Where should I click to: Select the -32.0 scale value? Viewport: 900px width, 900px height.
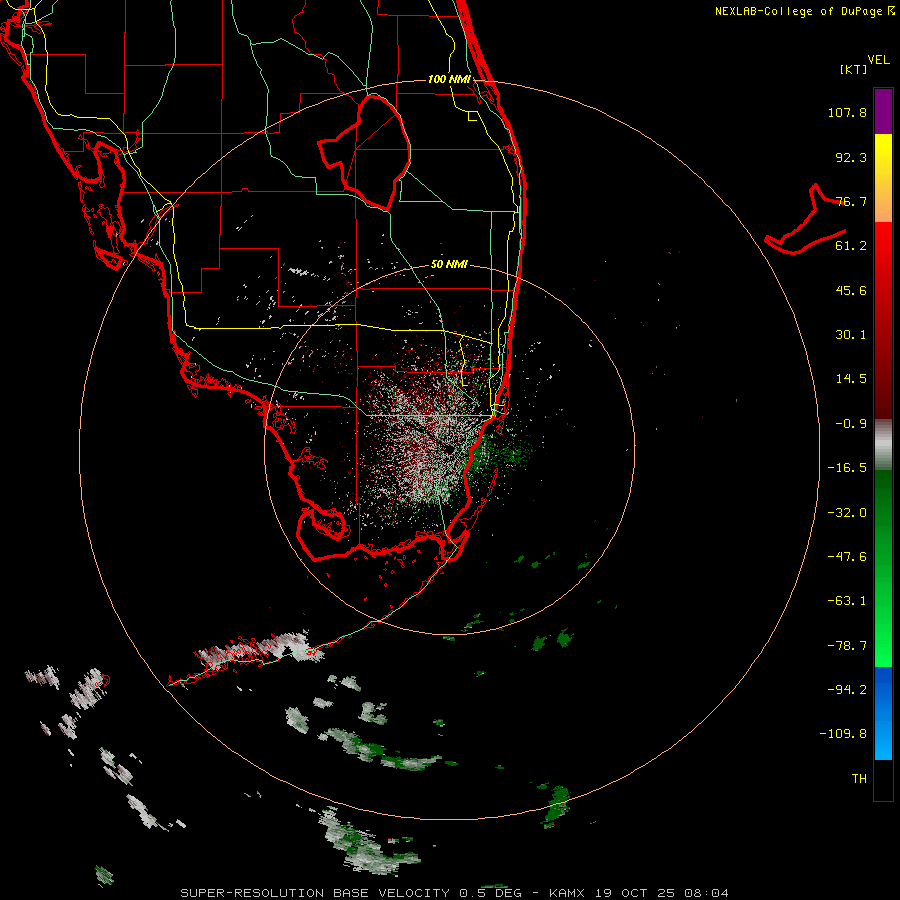847,513
